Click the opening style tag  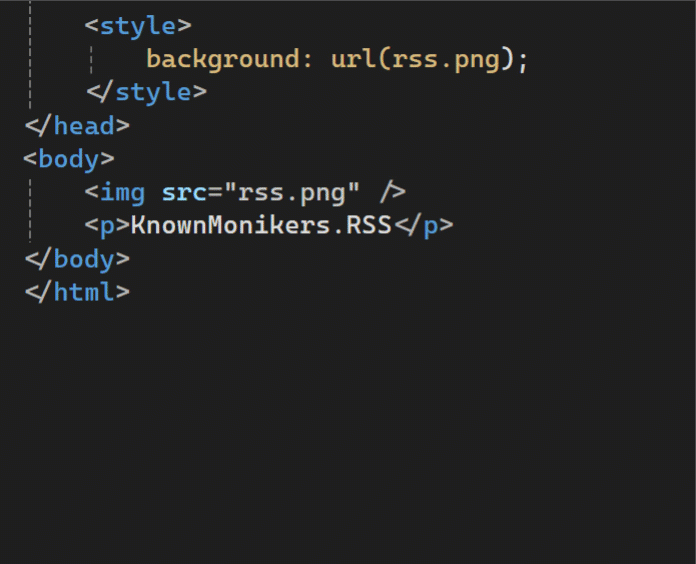click(137, 25)
